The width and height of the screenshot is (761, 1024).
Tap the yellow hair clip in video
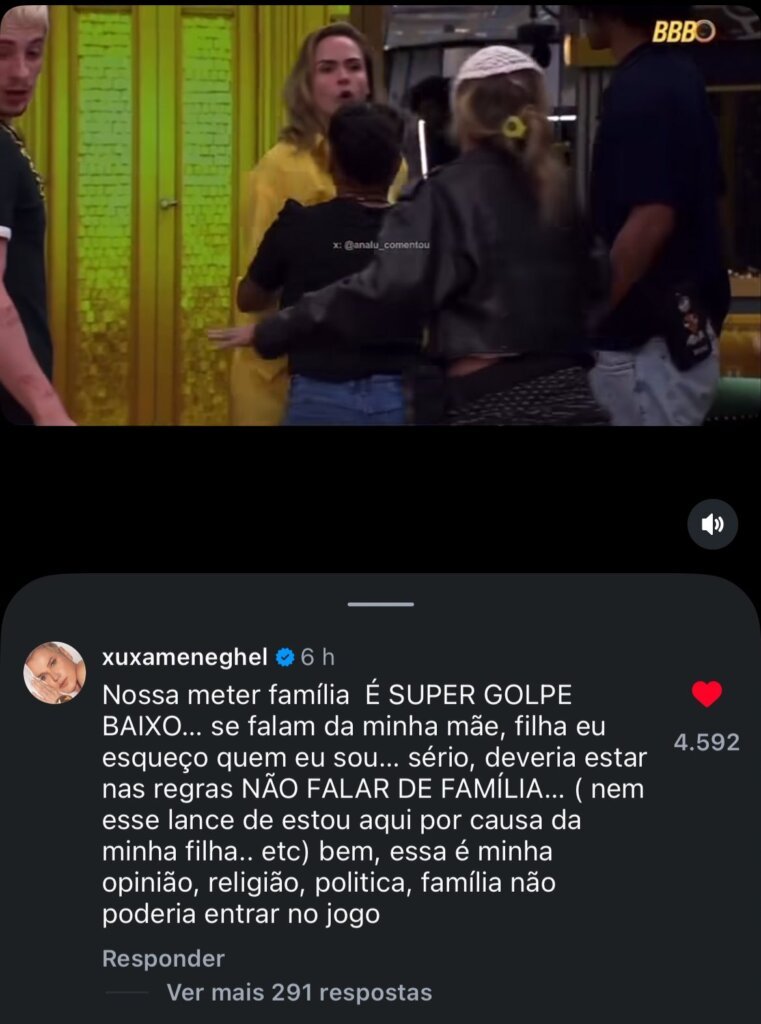[x=514, y=126]
